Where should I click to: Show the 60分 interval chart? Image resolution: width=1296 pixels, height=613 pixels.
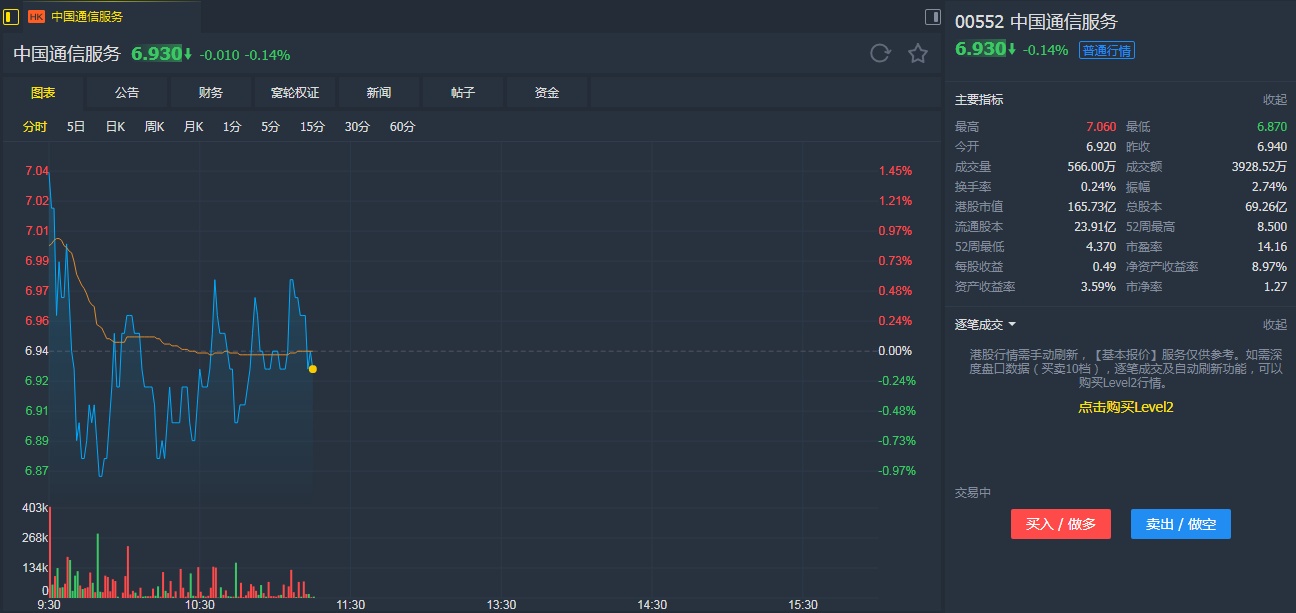(x=402, y=127)
